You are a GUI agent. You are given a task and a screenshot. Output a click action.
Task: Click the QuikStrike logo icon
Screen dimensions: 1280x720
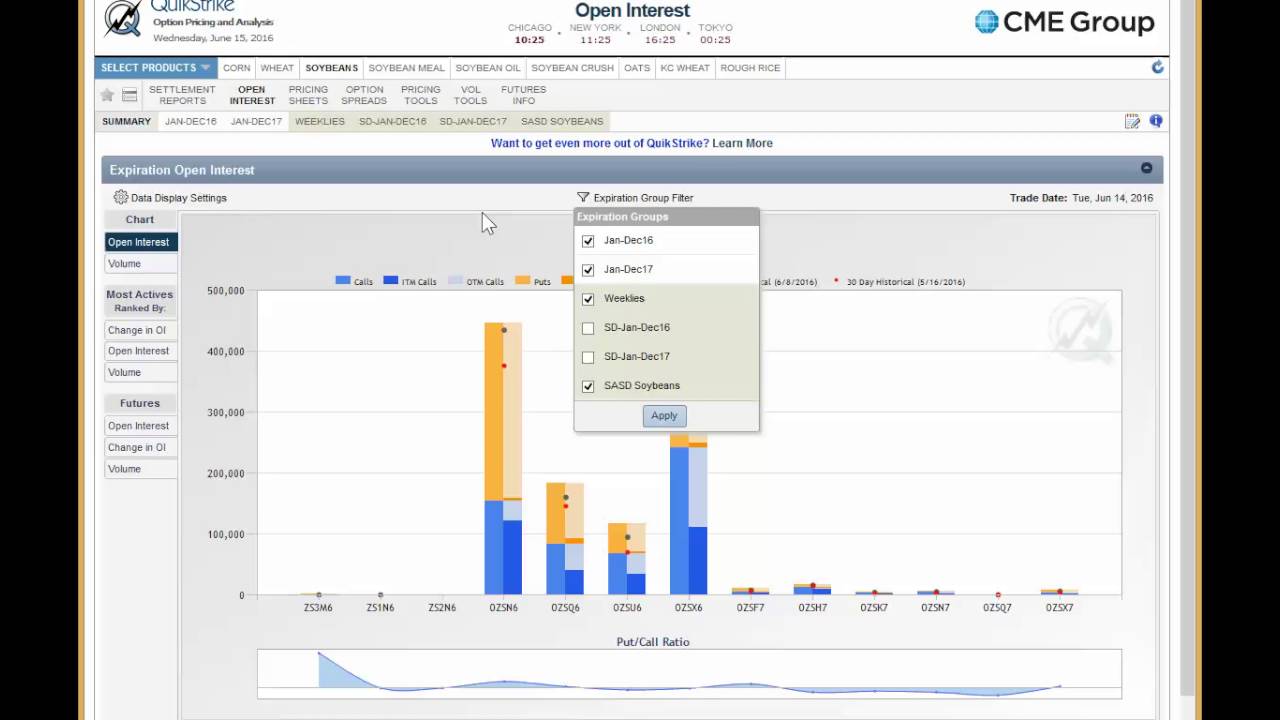(x=123, y=19)
